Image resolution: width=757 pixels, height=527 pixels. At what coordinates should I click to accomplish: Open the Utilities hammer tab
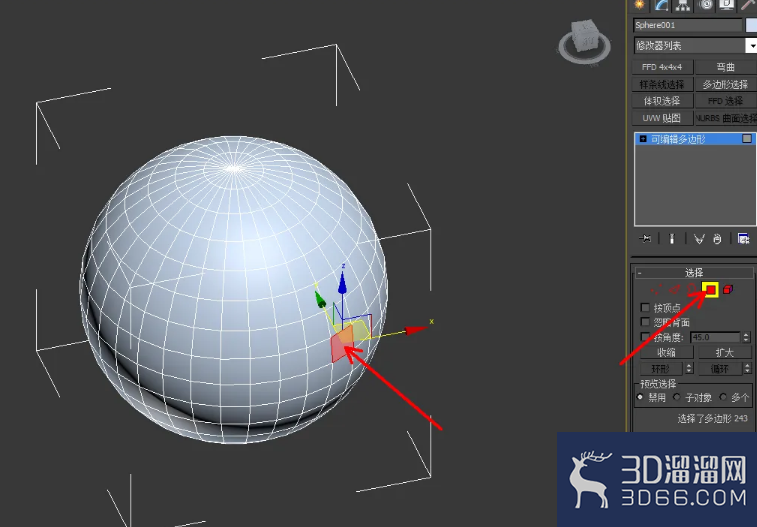[748, 5]
